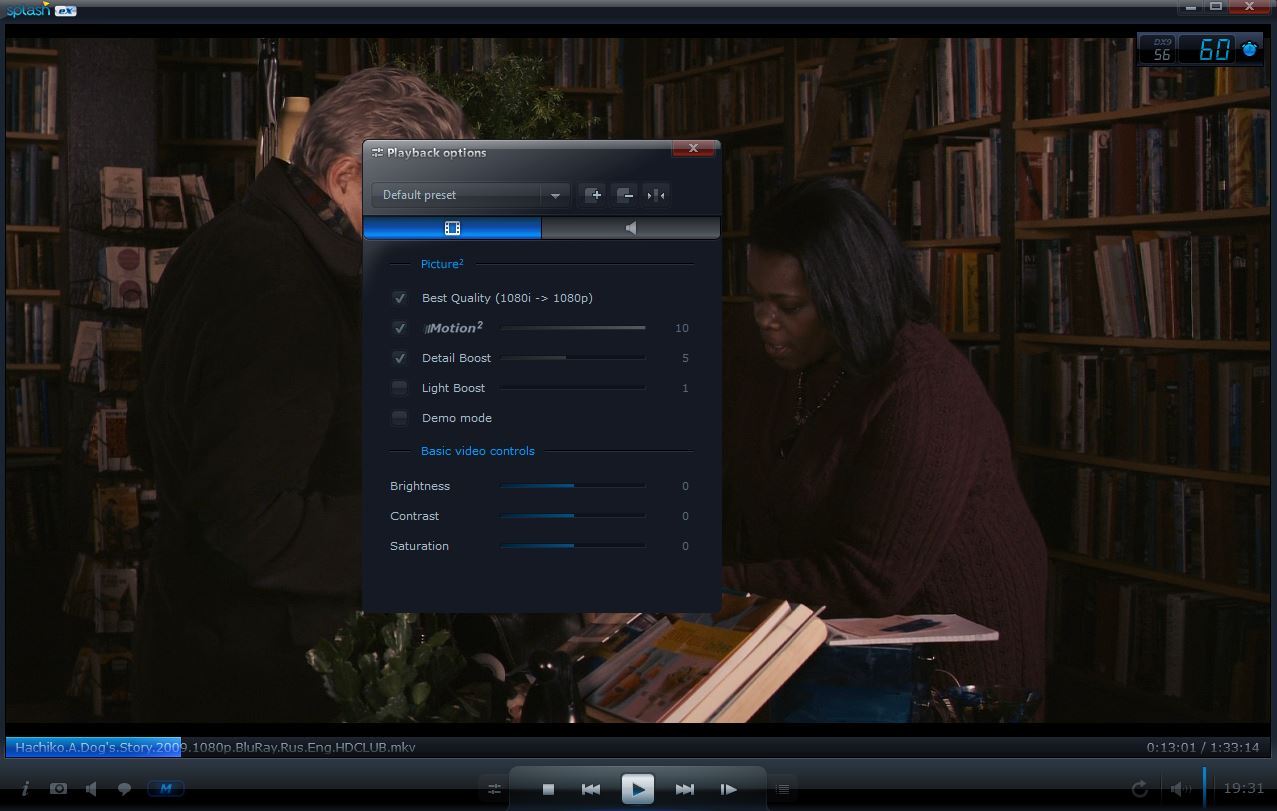Advance one frame with step button

729,789
